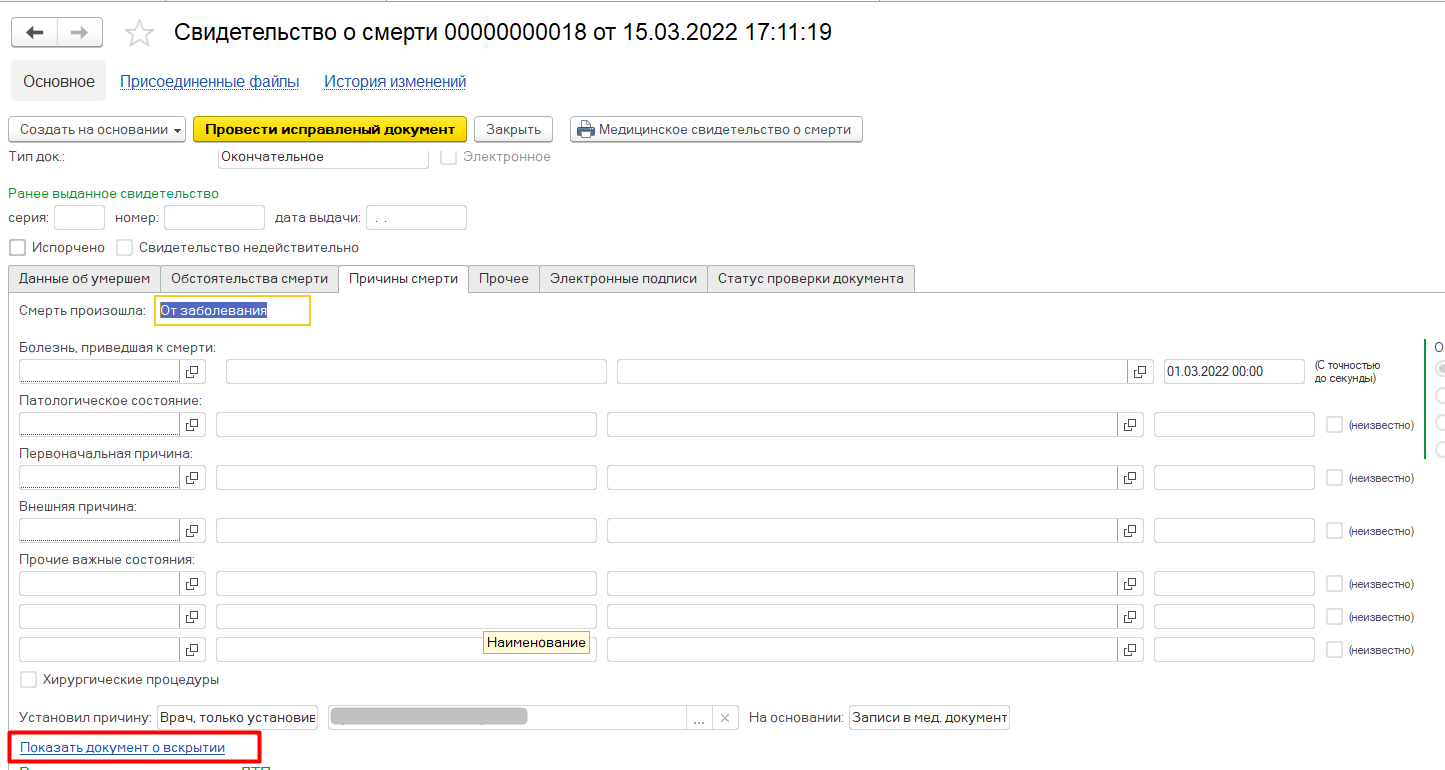This screenshot has width=1445, height=770.
Task: Click Провести исправленый документ button
Action: pos(330,129)
